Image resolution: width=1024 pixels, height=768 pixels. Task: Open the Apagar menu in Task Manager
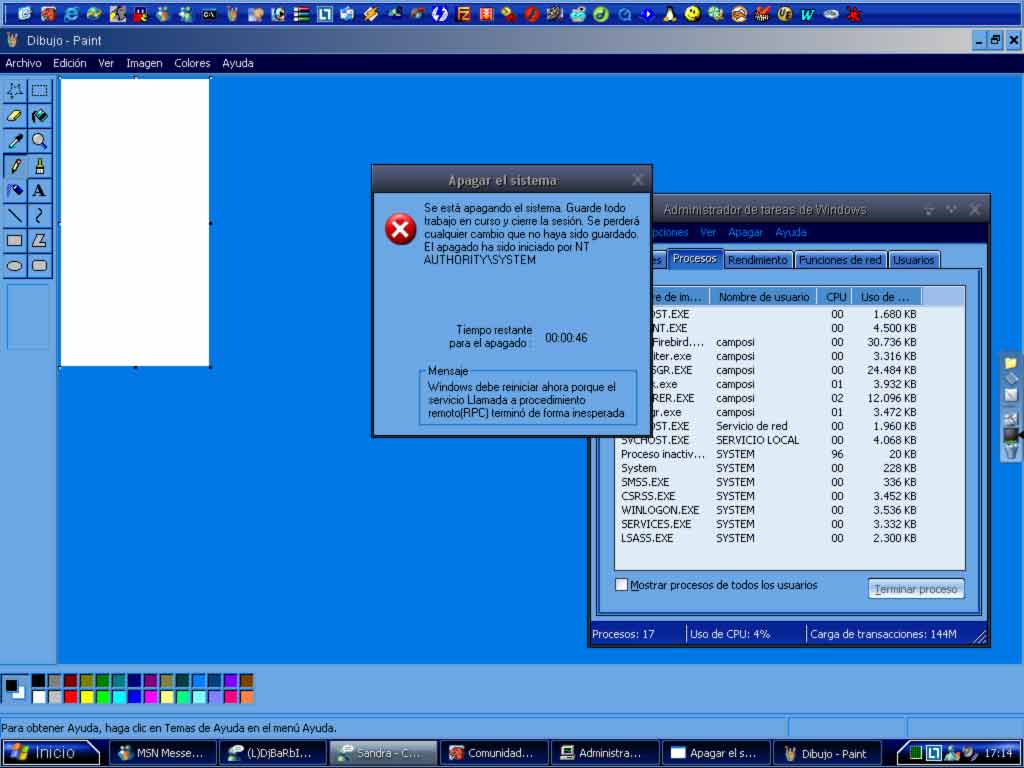(x=745, y=232)
